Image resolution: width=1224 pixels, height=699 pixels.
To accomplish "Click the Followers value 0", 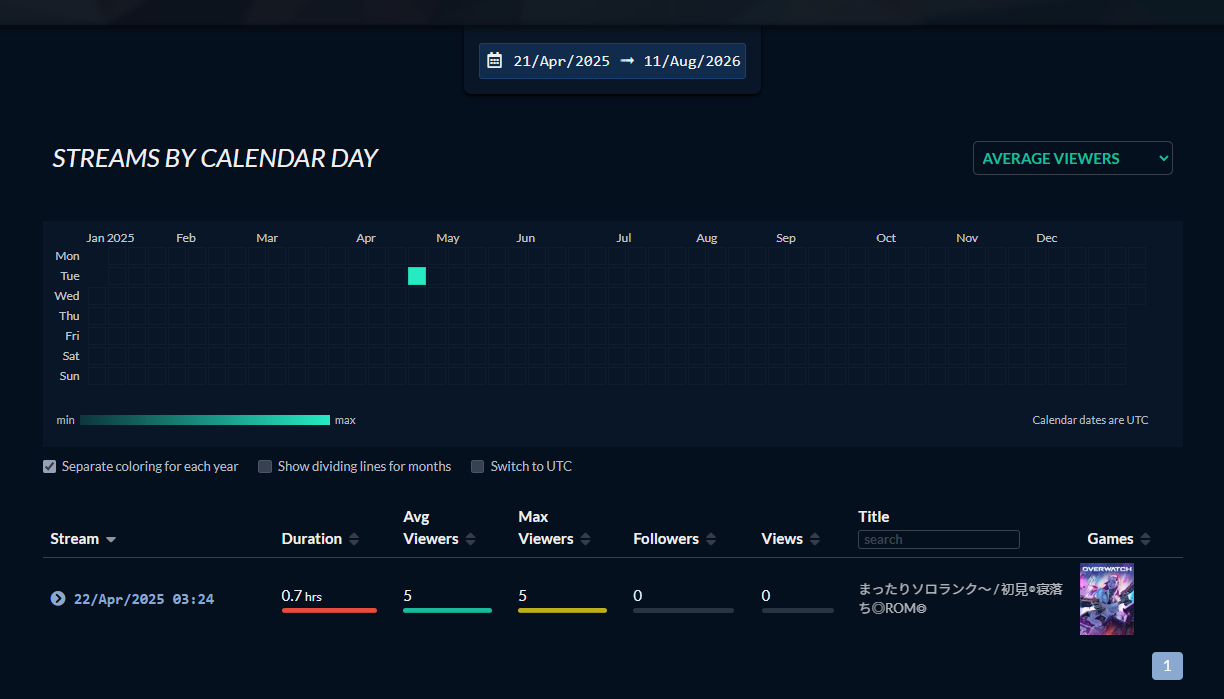I will [x=638, y=596].
